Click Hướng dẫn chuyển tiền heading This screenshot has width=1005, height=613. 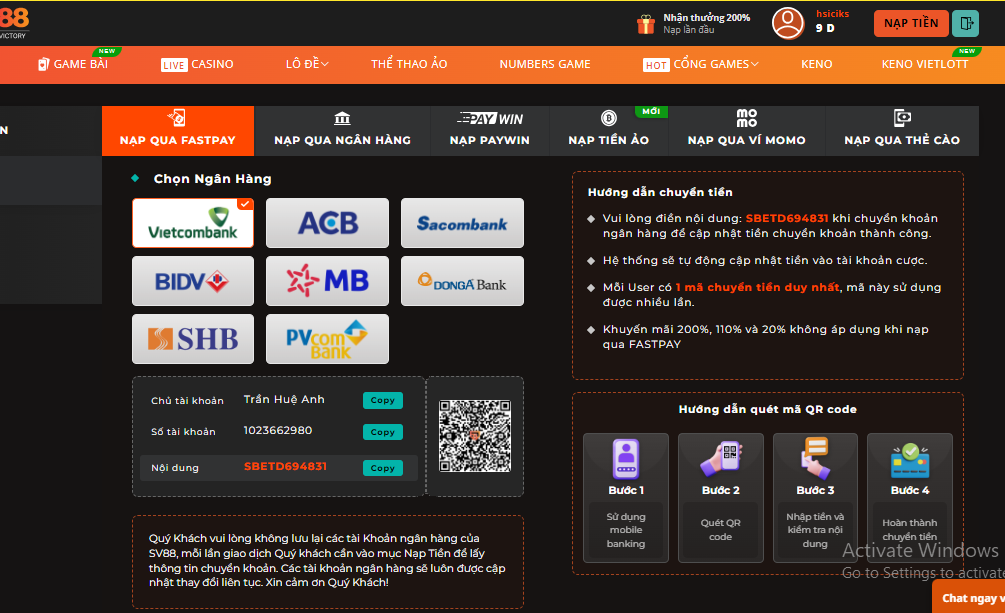(x=660, y=192)
